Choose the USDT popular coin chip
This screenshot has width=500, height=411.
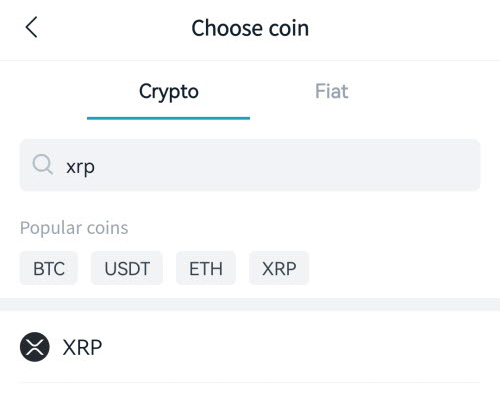tap(127, 268)
